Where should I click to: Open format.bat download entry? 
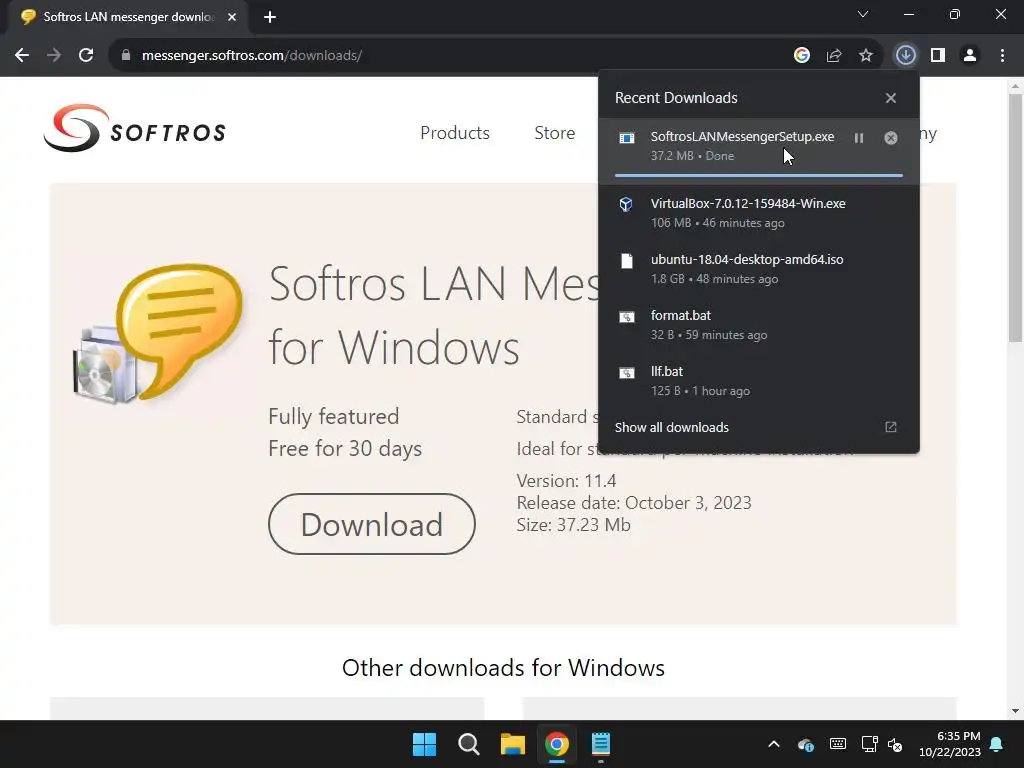pyautogui.click(x=759, y=325)
